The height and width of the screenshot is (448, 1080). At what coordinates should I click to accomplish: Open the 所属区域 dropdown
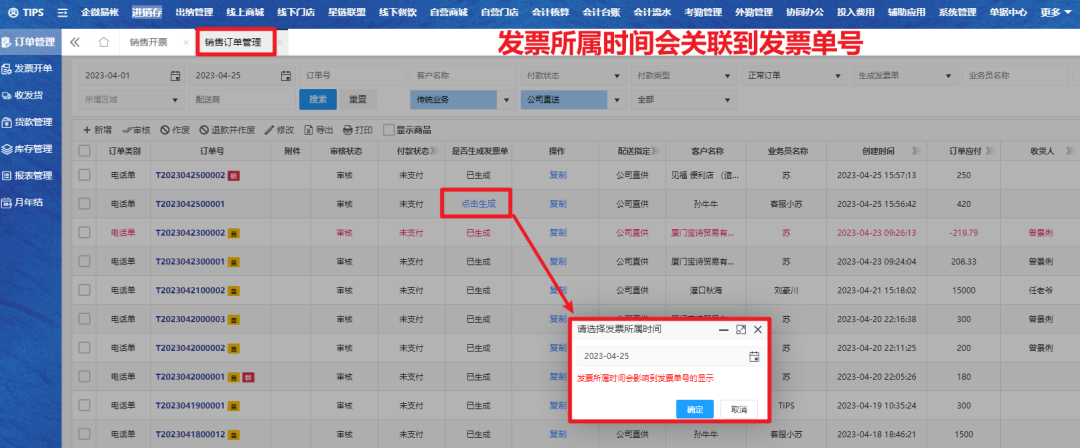click(175, 99)
